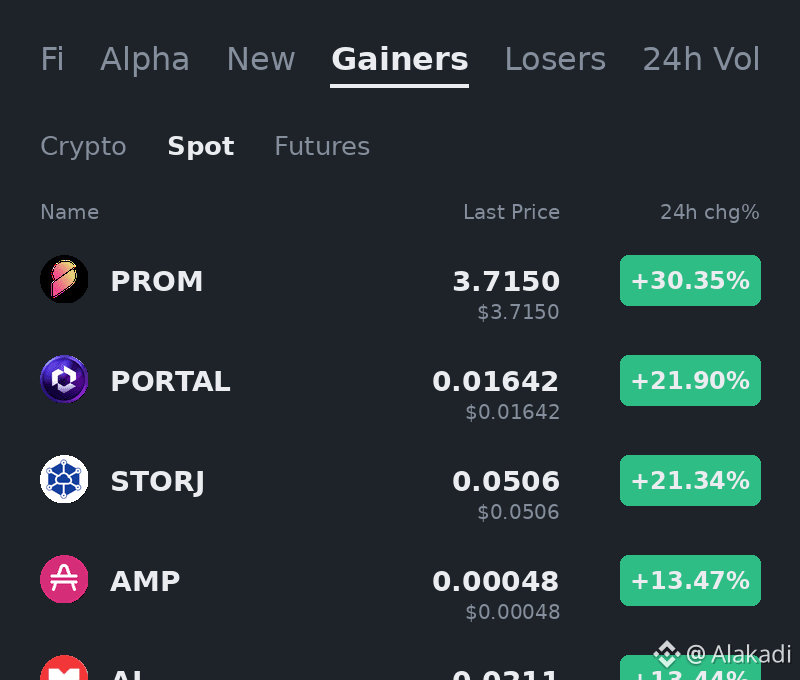Switch to the Alpha tab
The height and width of the screenshot is (680, 800).
(145, 59)
